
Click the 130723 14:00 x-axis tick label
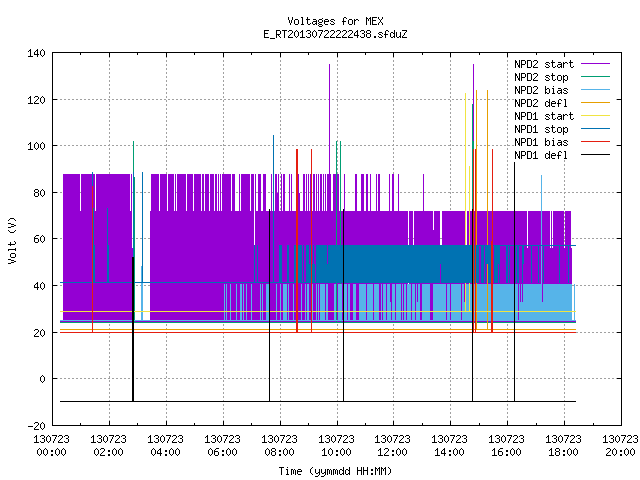point(449,446)
